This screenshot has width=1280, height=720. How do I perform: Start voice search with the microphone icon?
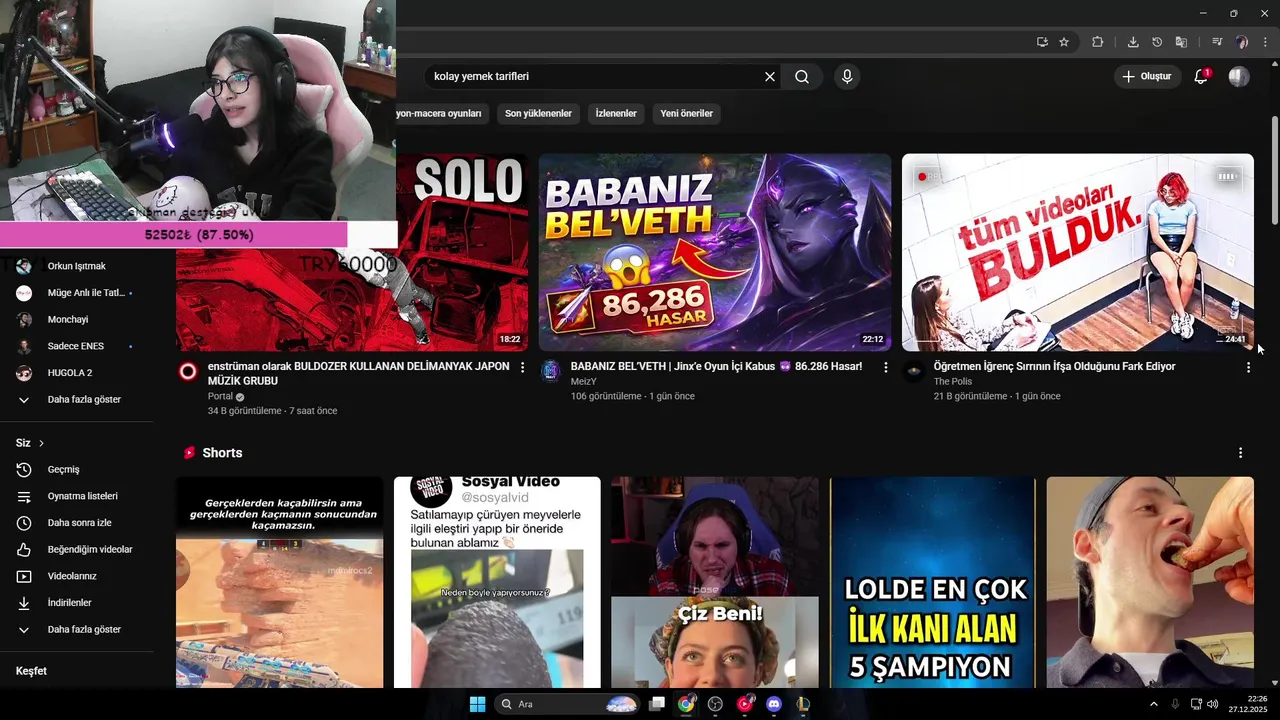pos(847,76)
